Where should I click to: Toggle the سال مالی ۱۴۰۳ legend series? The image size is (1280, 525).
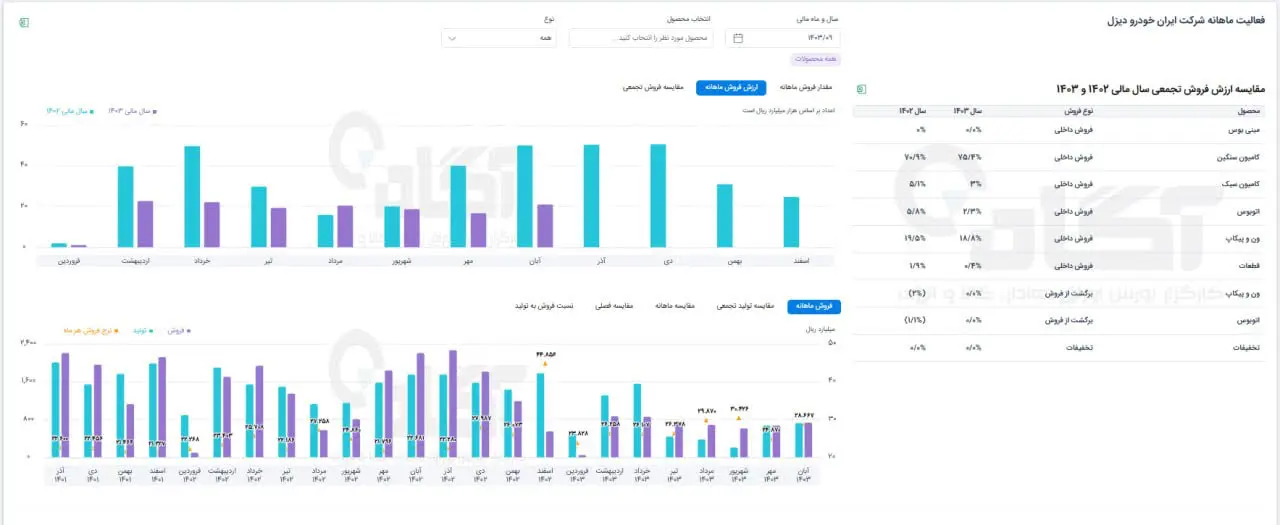click(133, 111)
